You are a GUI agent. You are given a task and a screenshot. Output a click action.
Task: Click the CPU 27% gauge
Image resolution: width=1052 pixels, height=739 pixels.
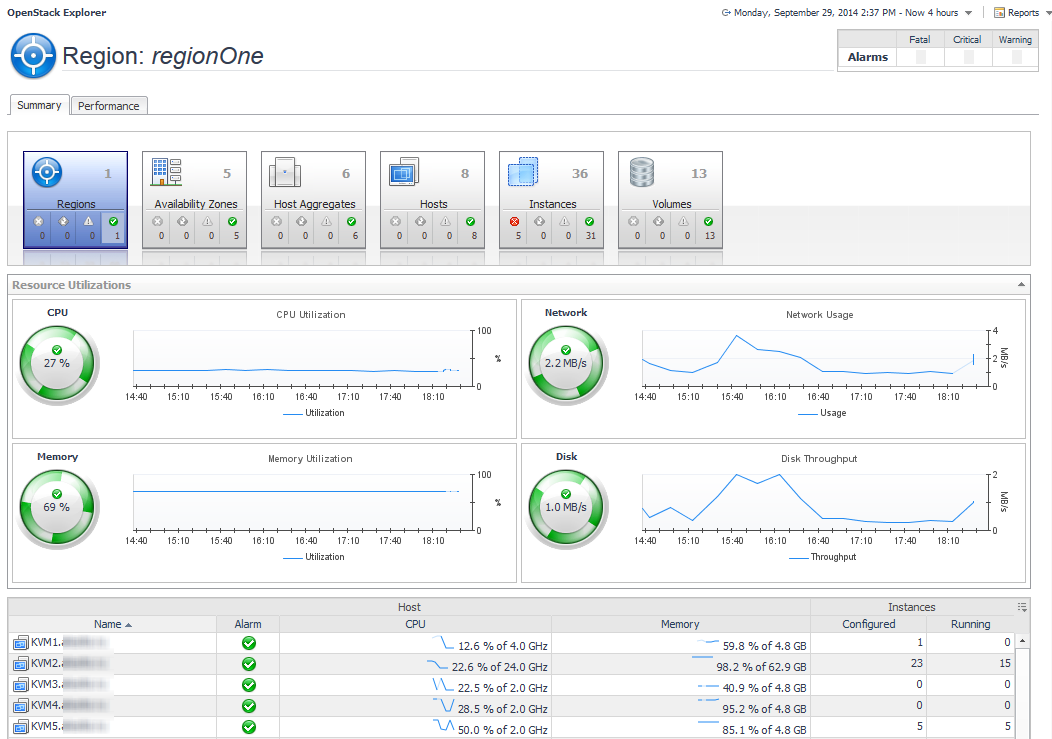click(x=57, y=363)
